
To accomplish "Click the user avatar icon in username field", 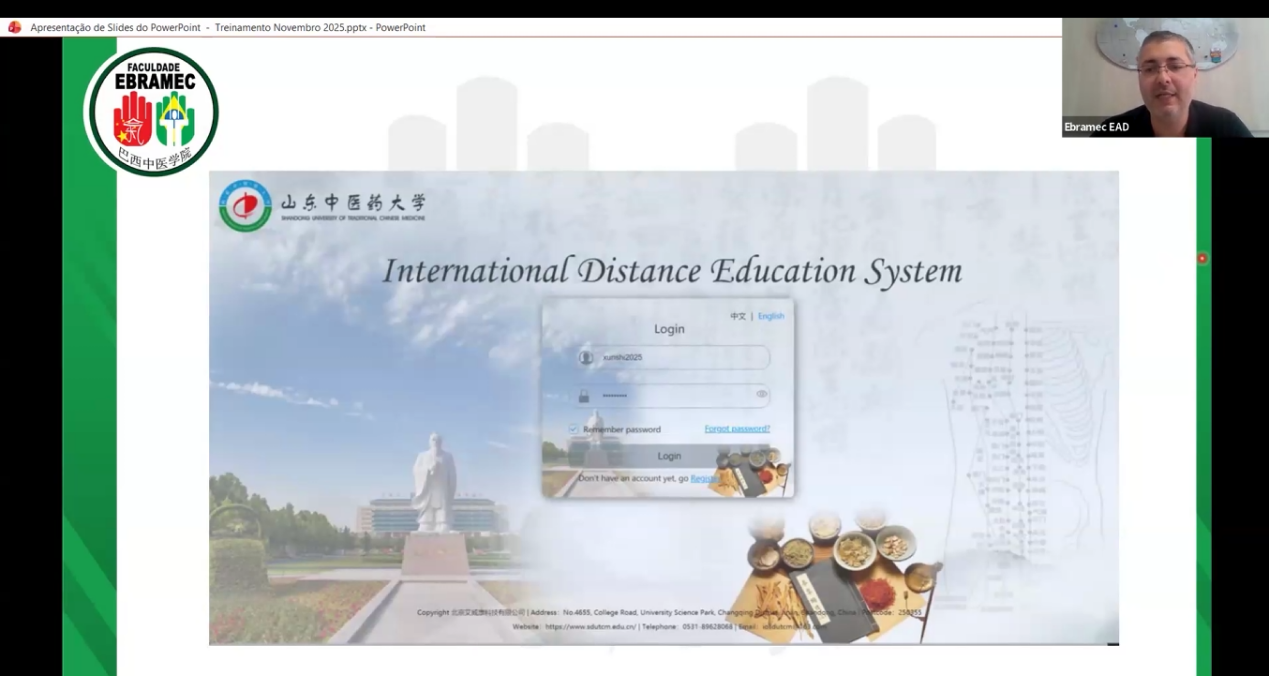I will (586, 358).
